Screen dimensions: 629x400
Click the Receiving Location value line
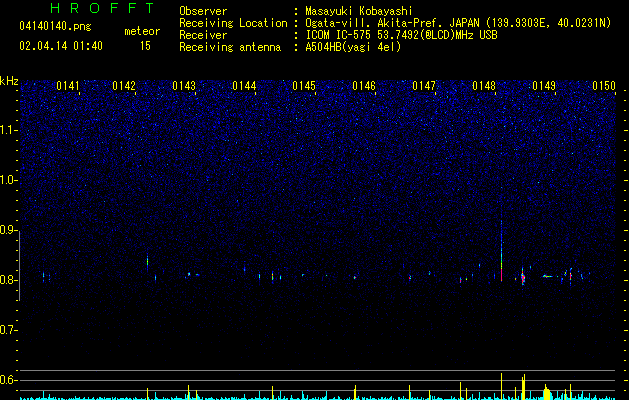click(x=458, y=23)
